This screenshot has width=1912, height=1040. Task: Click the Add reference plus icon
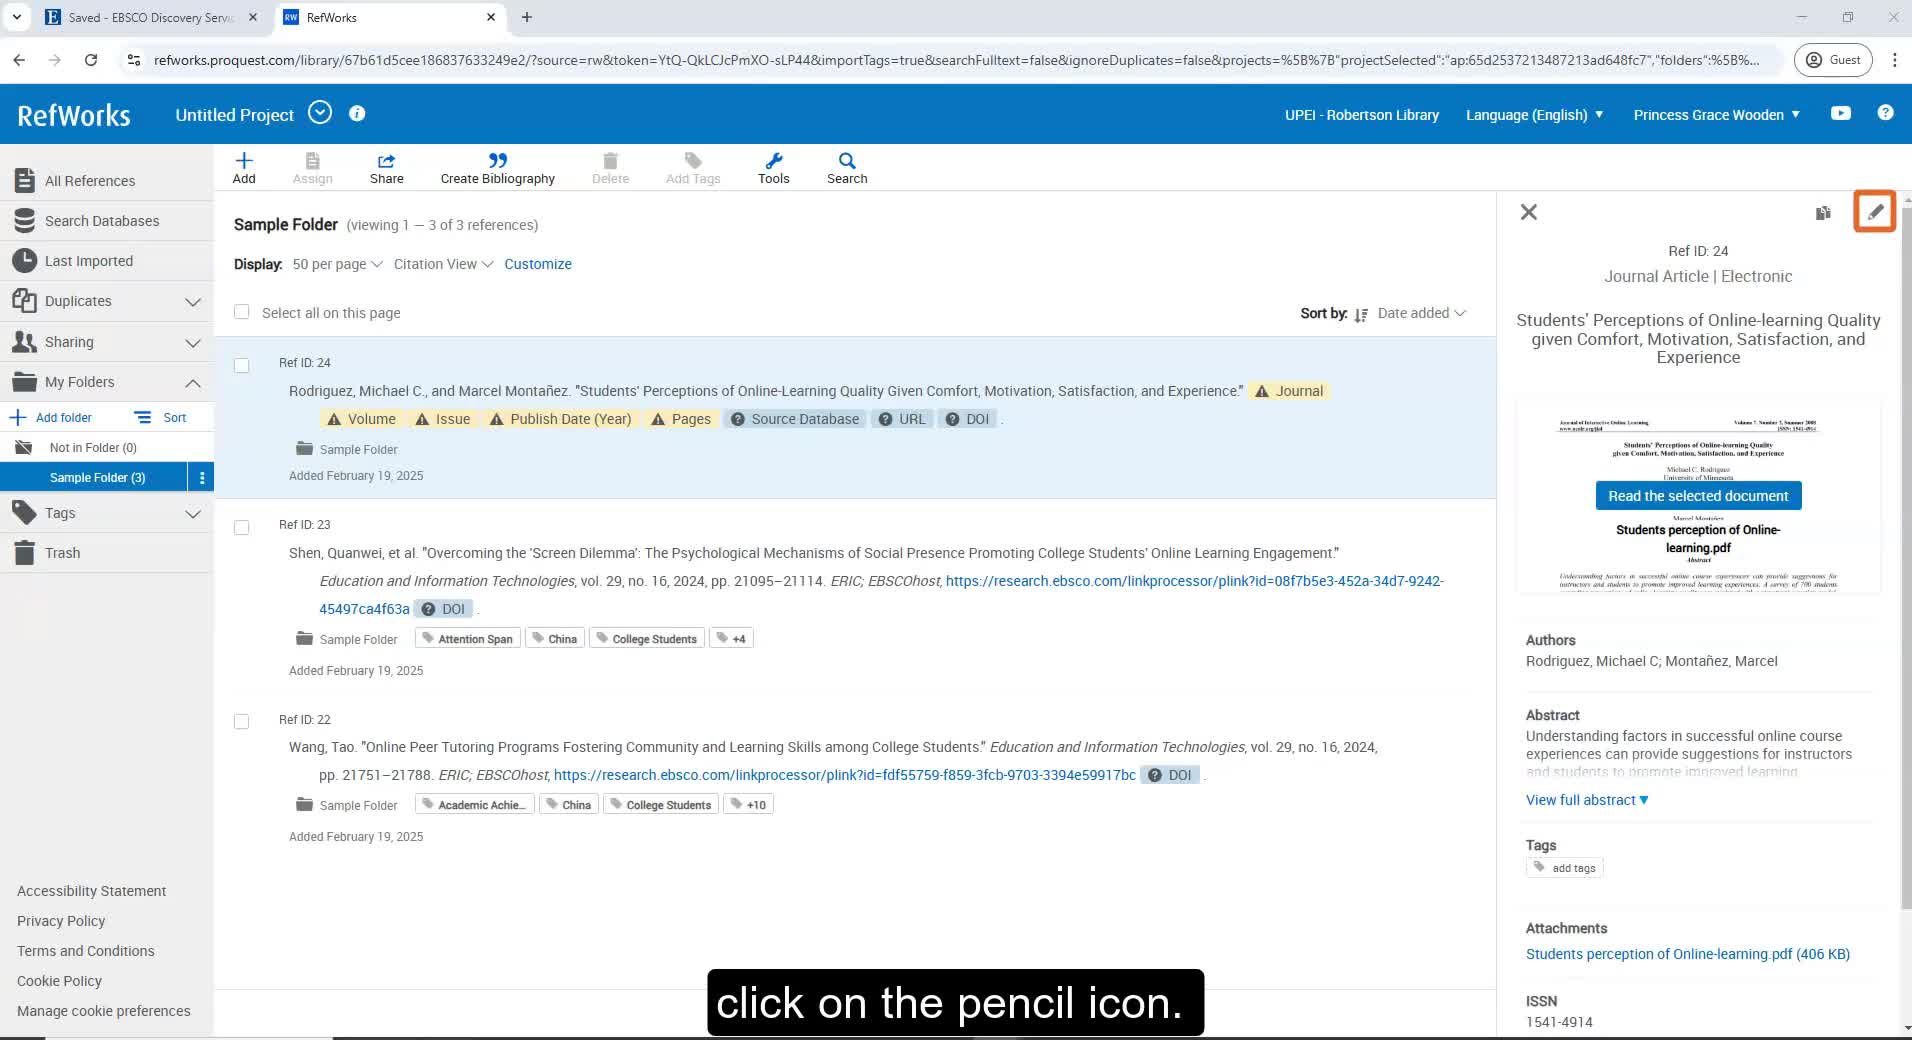[x=244, y=161]
